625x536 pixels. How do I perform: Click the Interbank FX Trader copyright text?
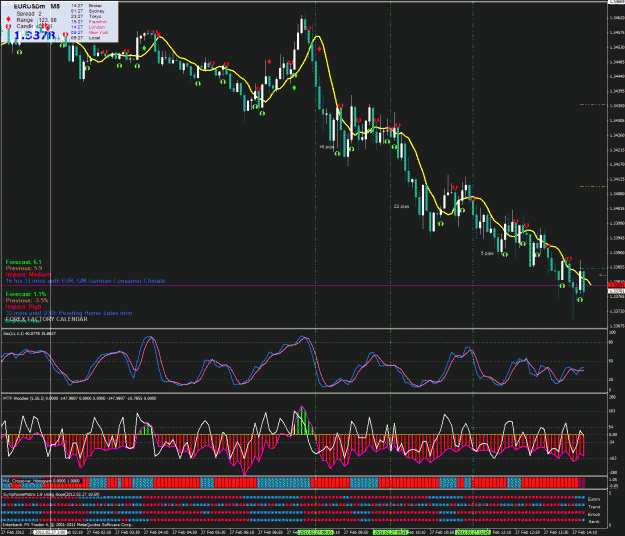67,525
